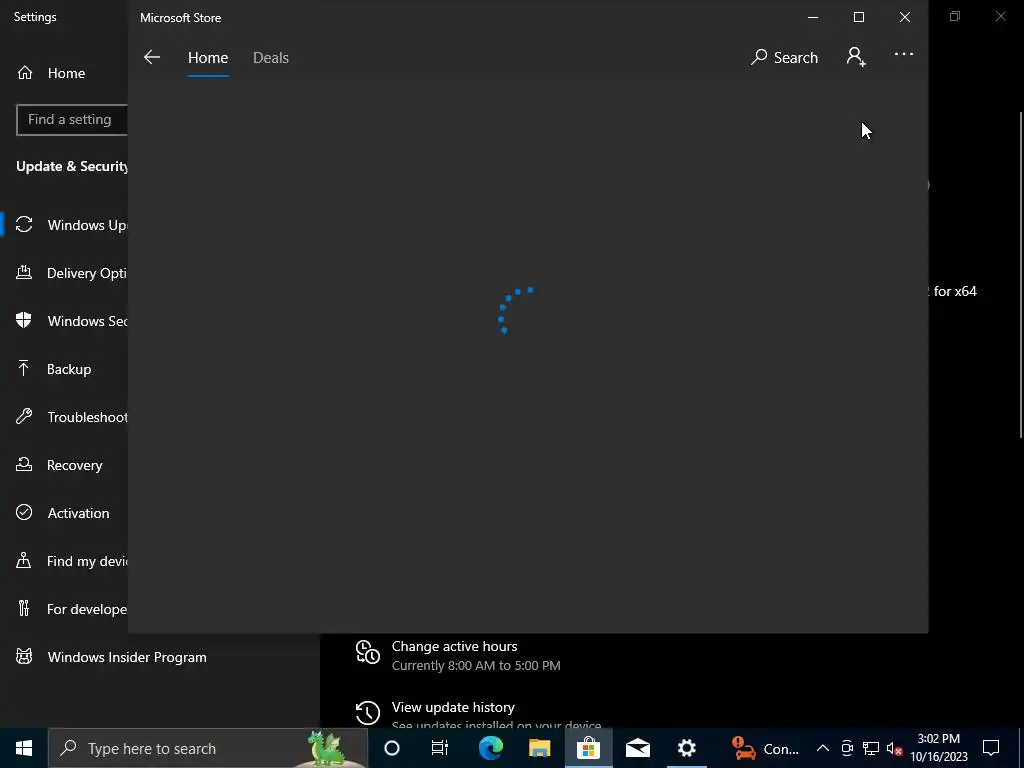Close the Microsoft Store window

coord(904,17)
